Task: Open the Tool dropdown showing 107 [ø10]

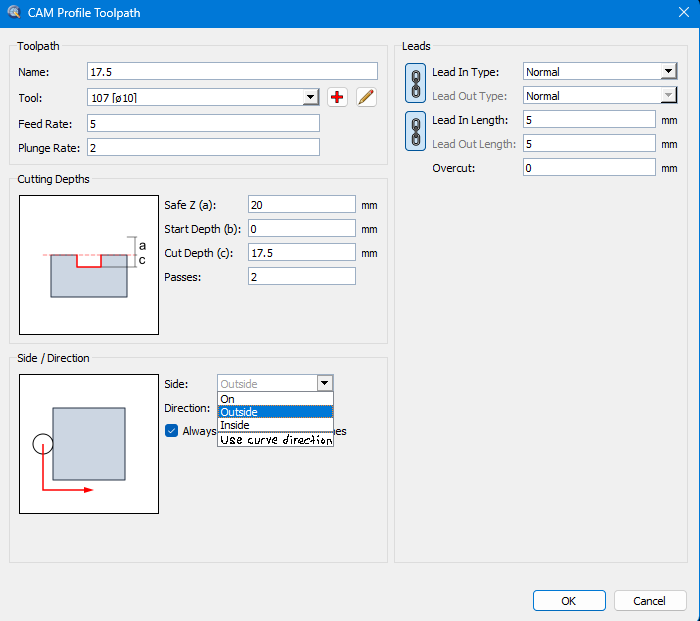Action: tap(310, 97)
